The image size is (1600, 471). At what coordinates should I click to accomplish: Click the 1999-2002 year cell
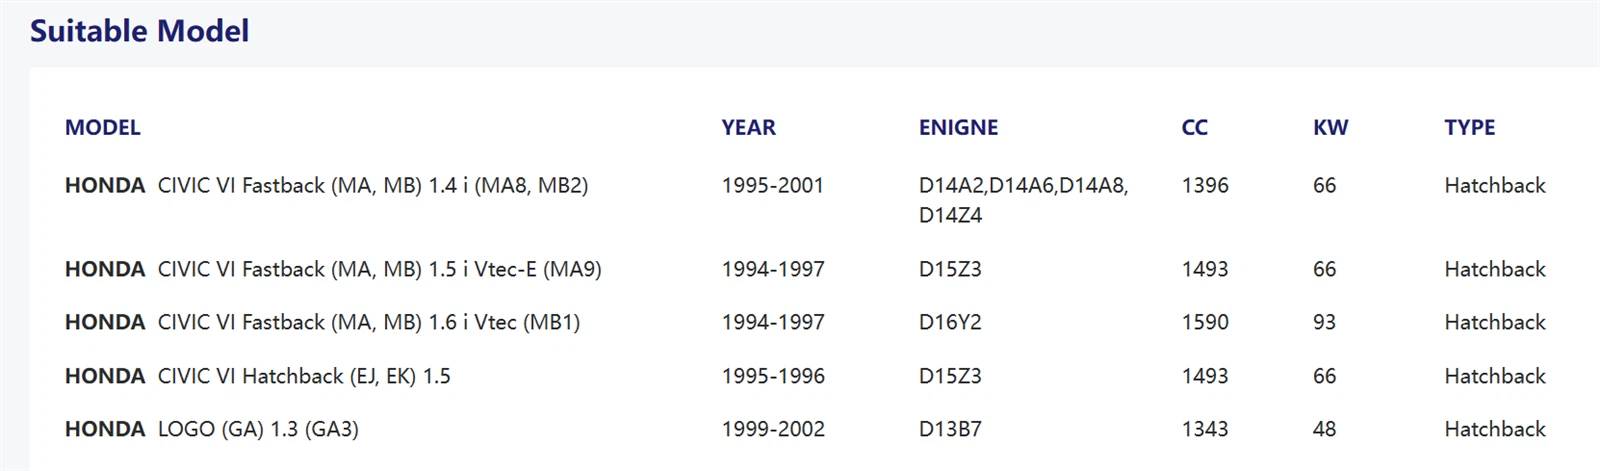click(773, 429)
